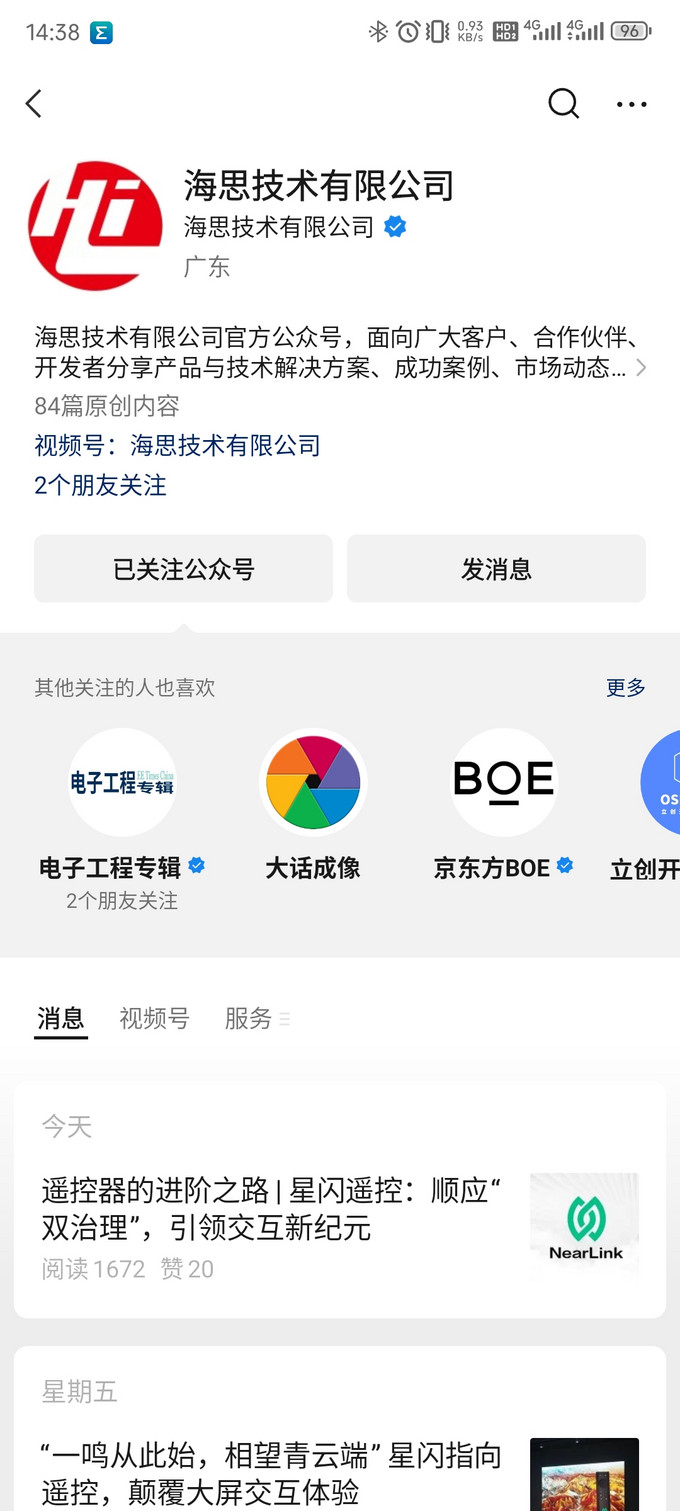Switch to the 视频号 tab
The height and width of the screenshot is (1511, 680).
click(154, 1019)
